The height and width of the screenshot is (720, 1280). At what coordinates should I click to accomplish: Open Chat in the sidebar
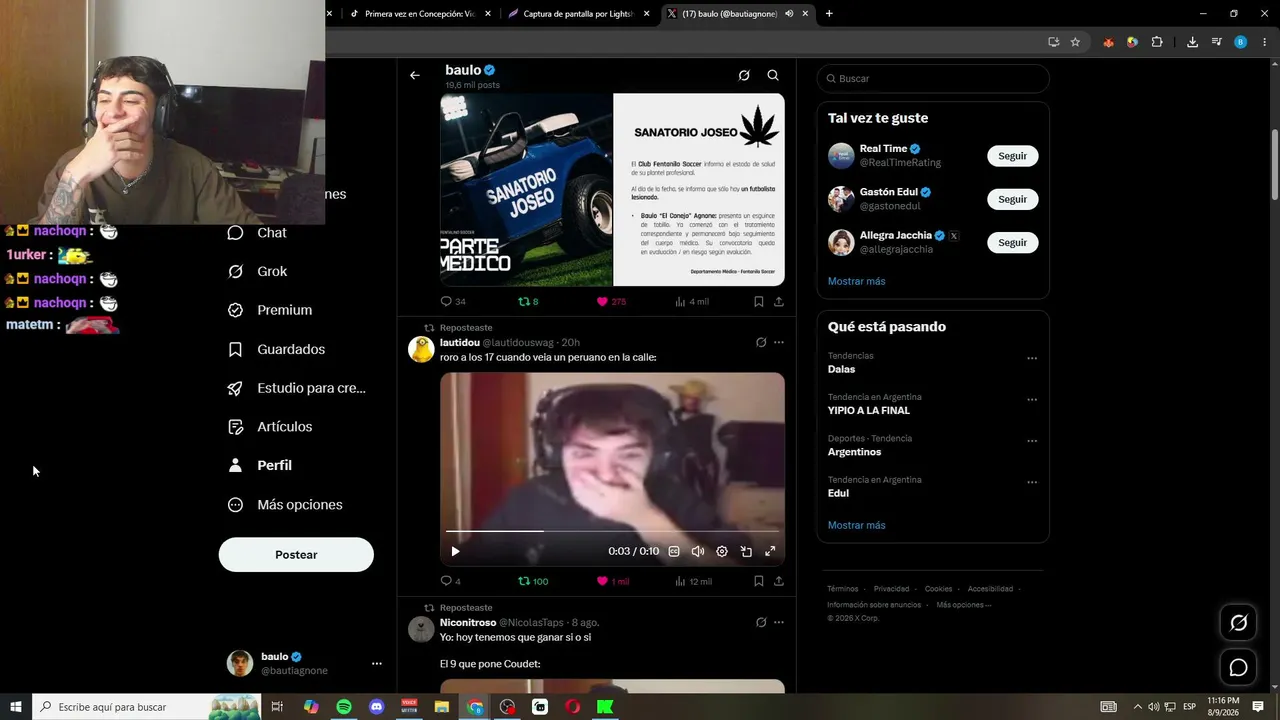(257, 233)
